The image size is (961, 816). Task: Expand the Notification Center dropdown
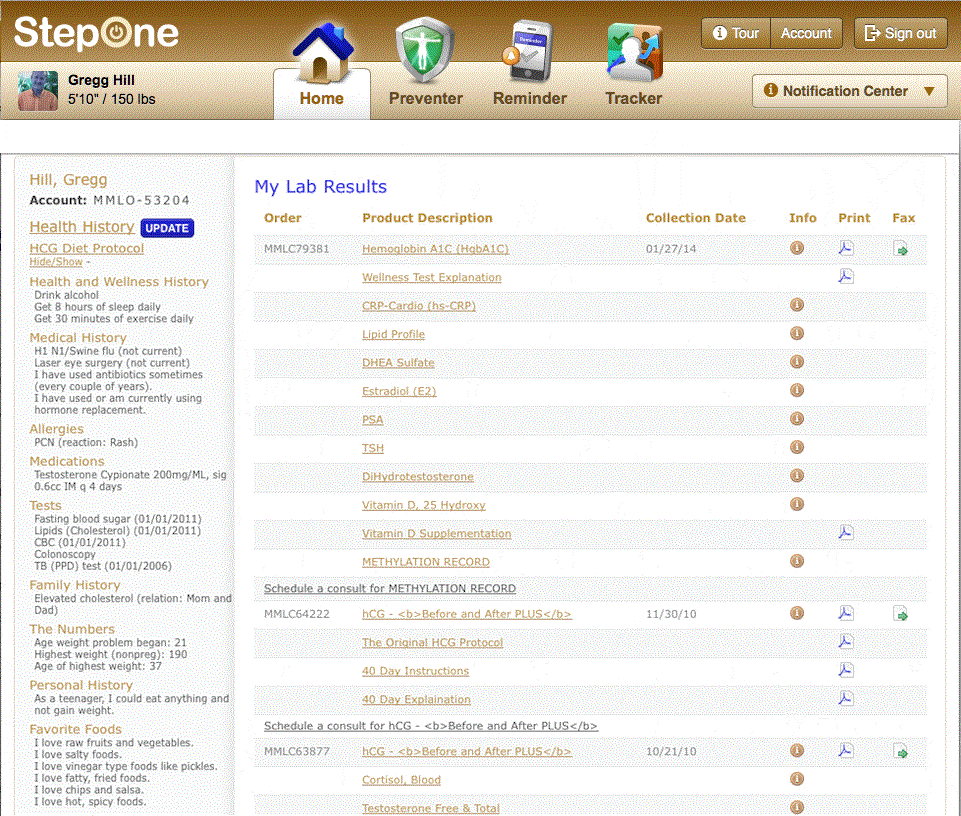(x=849, y=91)
